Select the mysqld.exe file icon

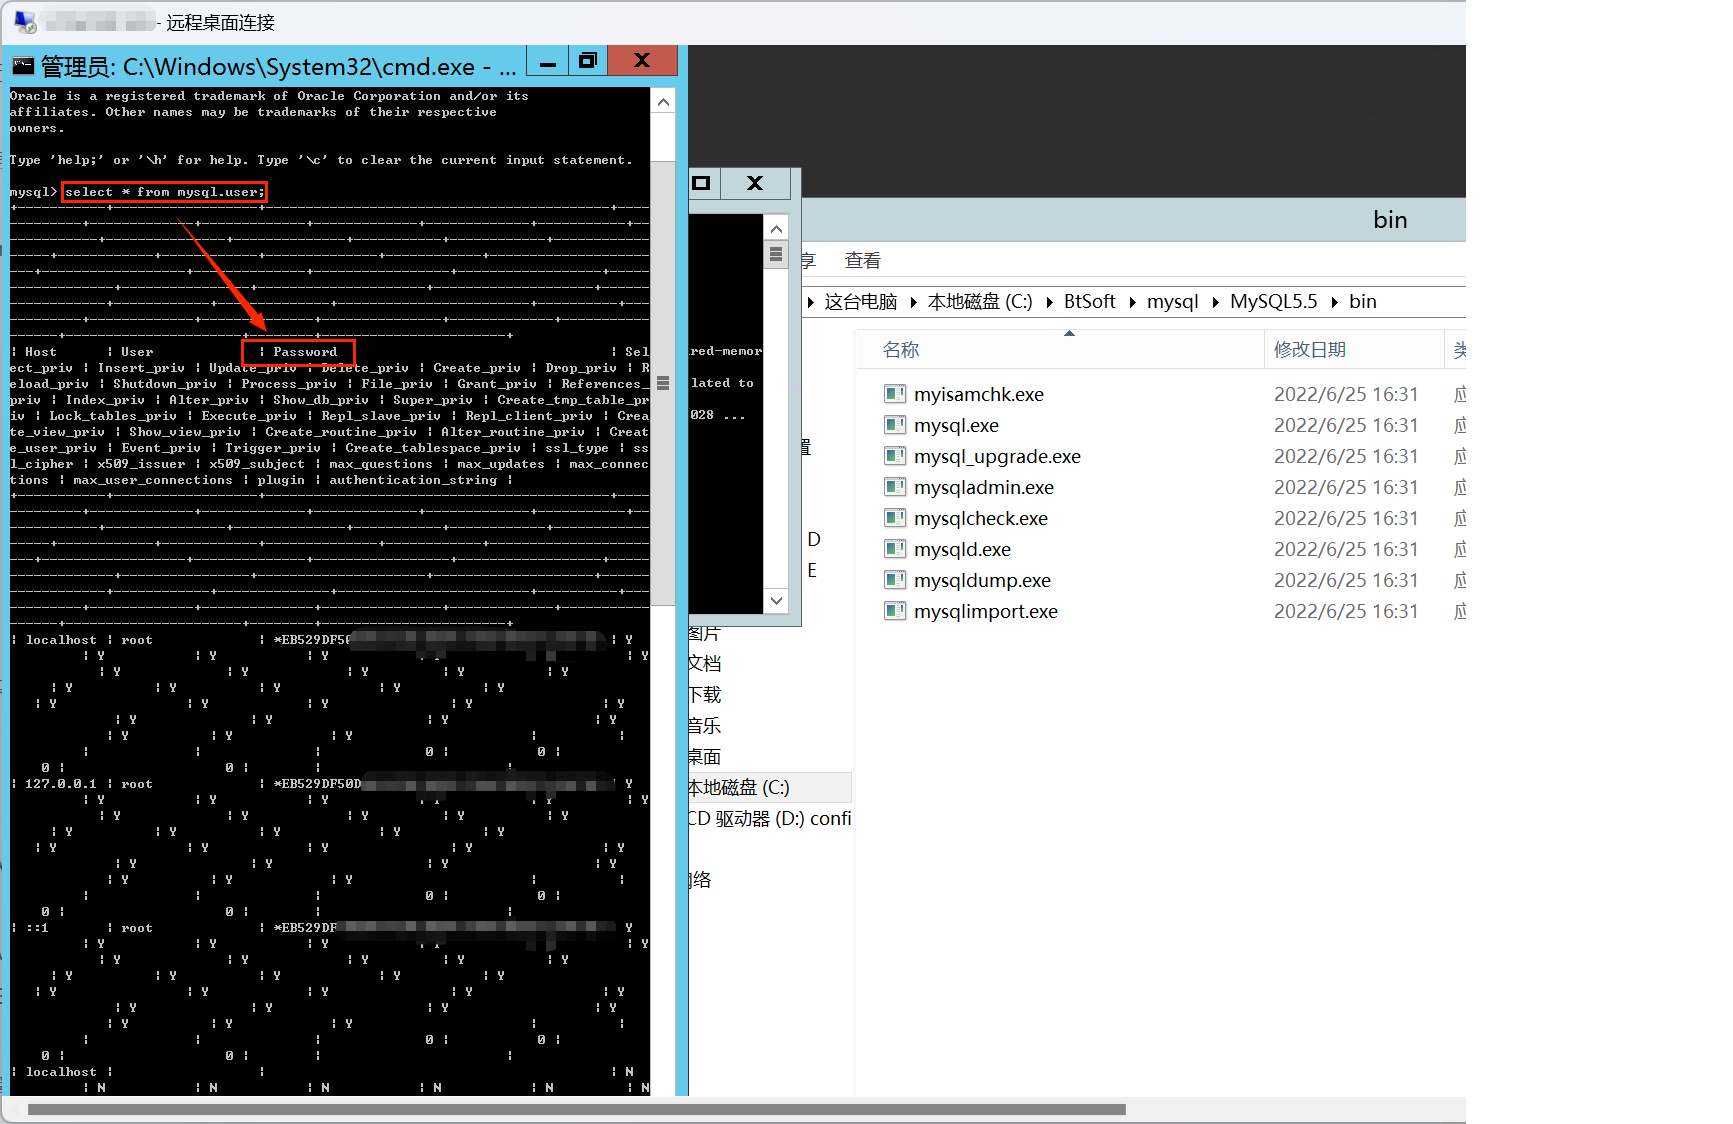895,549
